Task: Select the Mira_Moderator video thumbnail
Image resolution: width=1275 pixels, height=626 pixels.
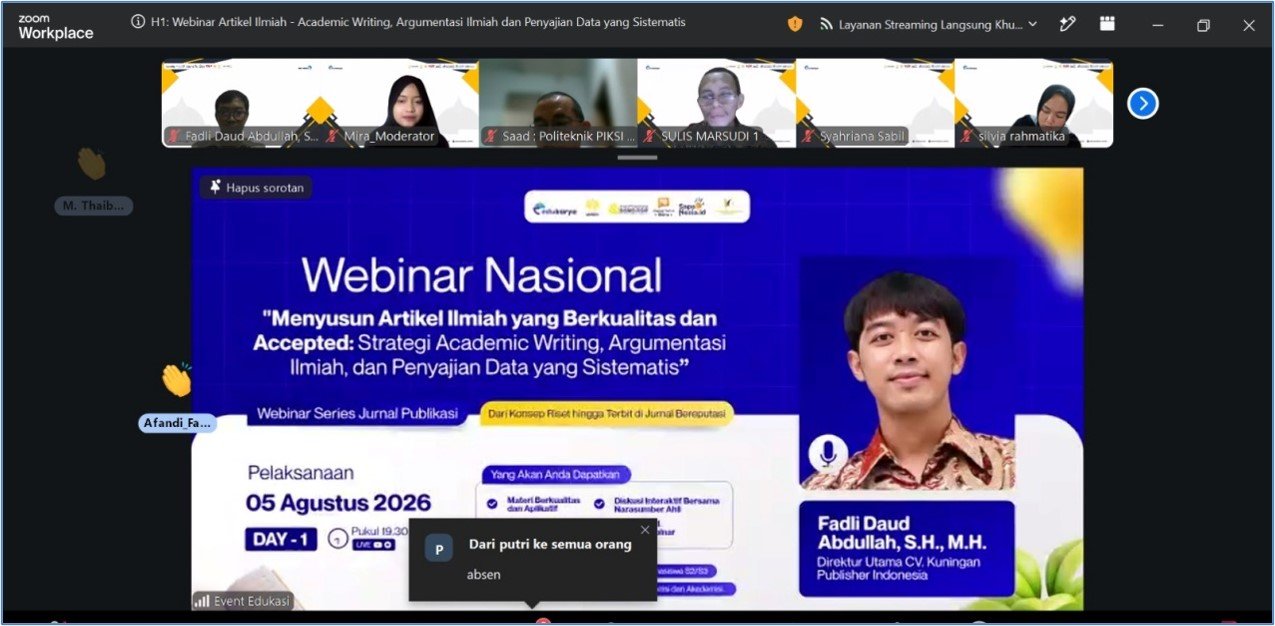Action: pyautogui.click(x=399, y=103)
